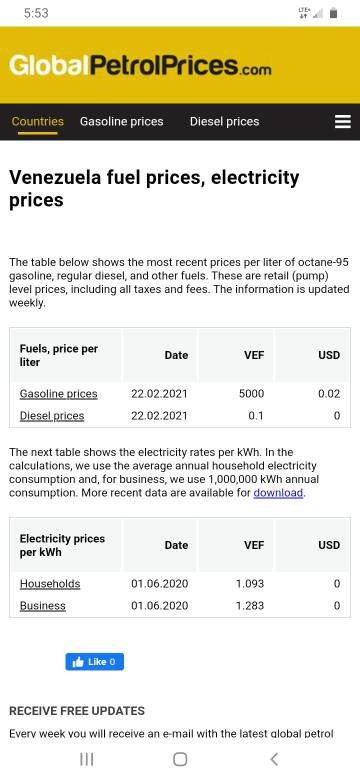Screen dimensions: 360x780
Task: Click the Venezuela fuel prices heading
Action: point(154,189)
